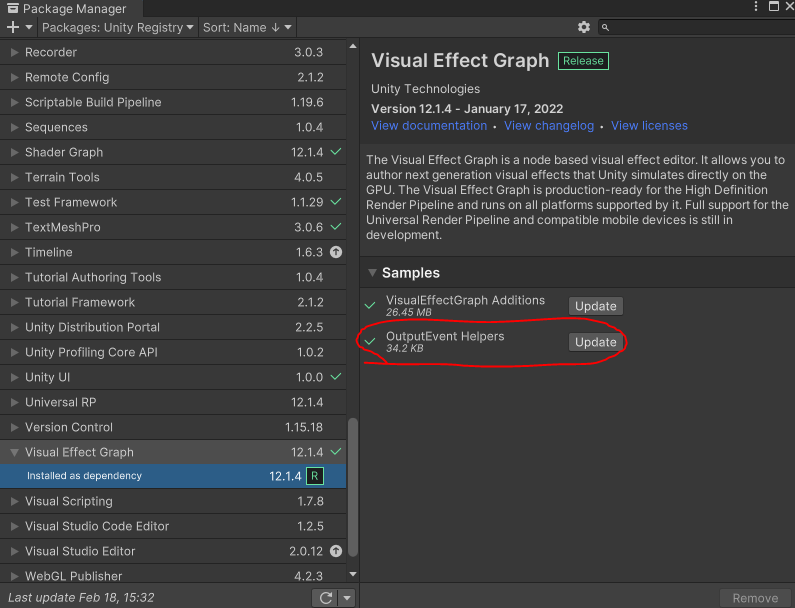Expand Scriptable Build Pipeline versions
The width and height of the screenshot is (795, 608).
pyautogui.click(x=14, y=102)
